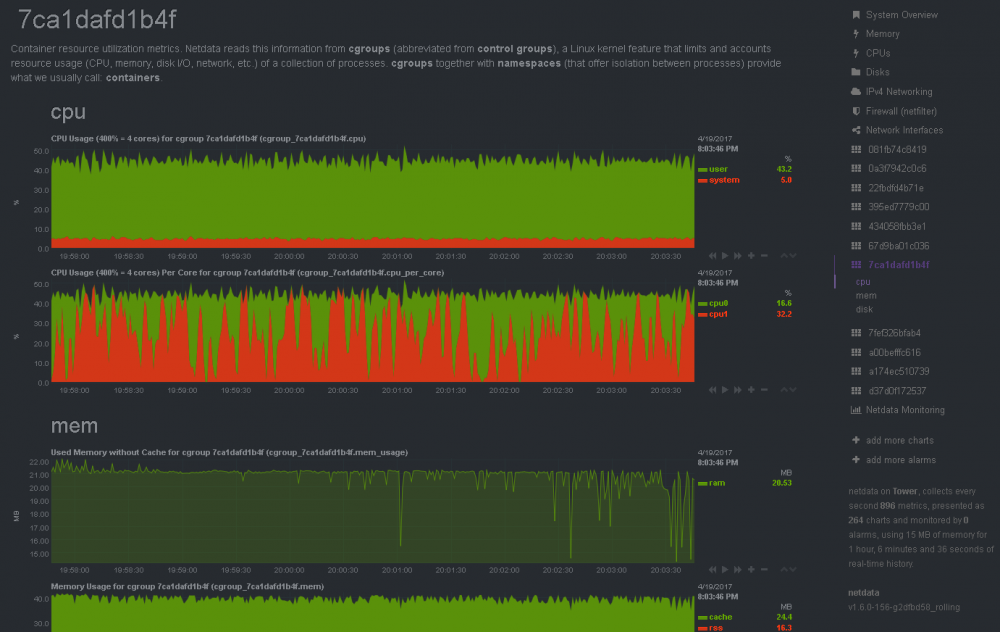Jump to the disk subsection in sidebar
This screenshot has height=632, width=1000.
864,309
